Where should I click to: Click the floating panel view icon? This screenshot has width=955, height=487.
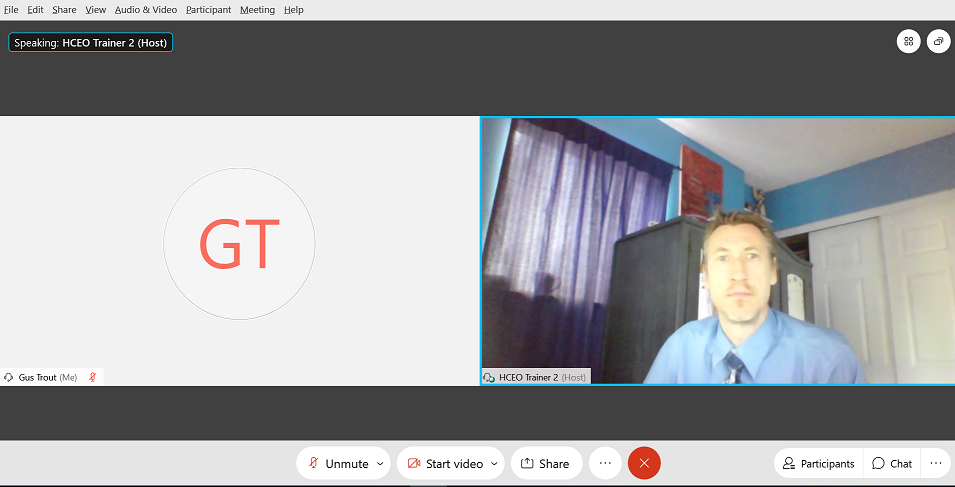938,41
